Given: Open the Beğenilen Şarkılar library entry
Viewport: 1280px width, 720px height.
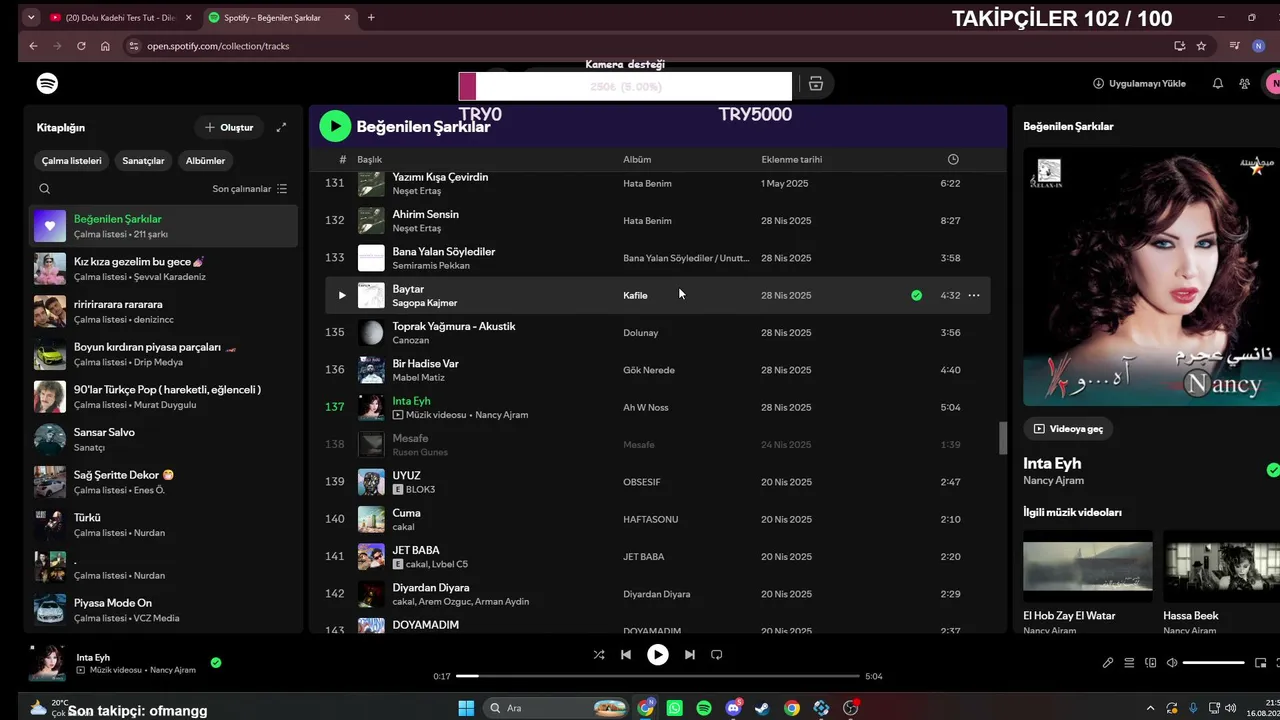Looking at the screenshot, I should (164, 226).
